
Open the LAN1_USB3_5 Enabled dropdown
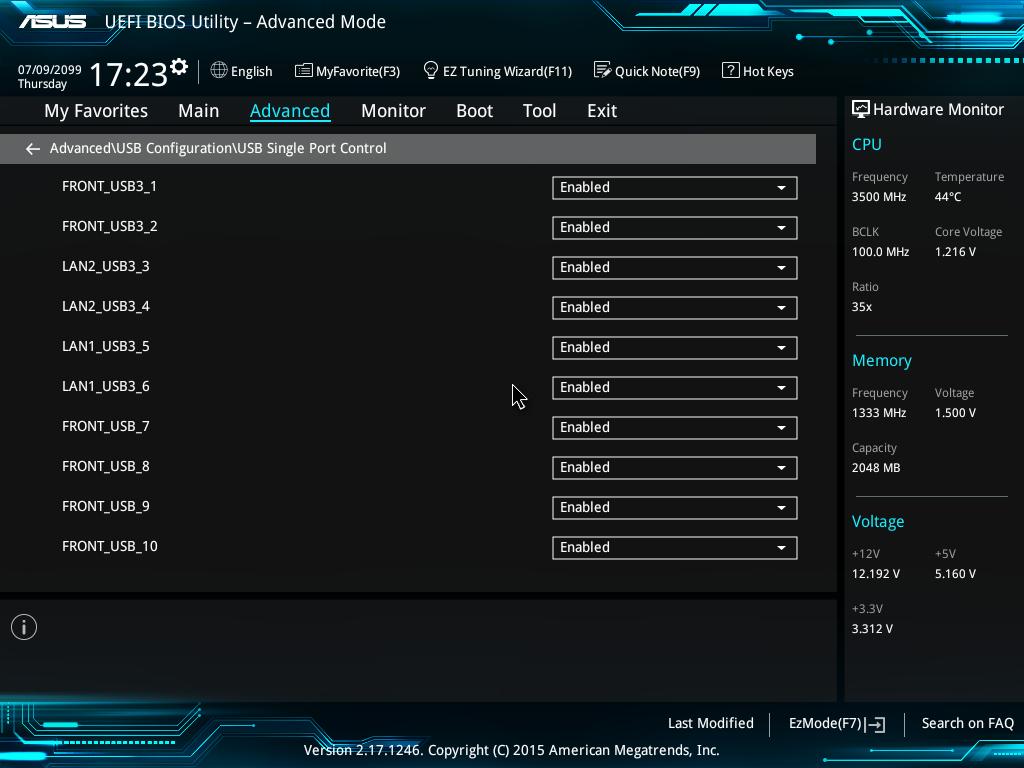pos(675,348)
